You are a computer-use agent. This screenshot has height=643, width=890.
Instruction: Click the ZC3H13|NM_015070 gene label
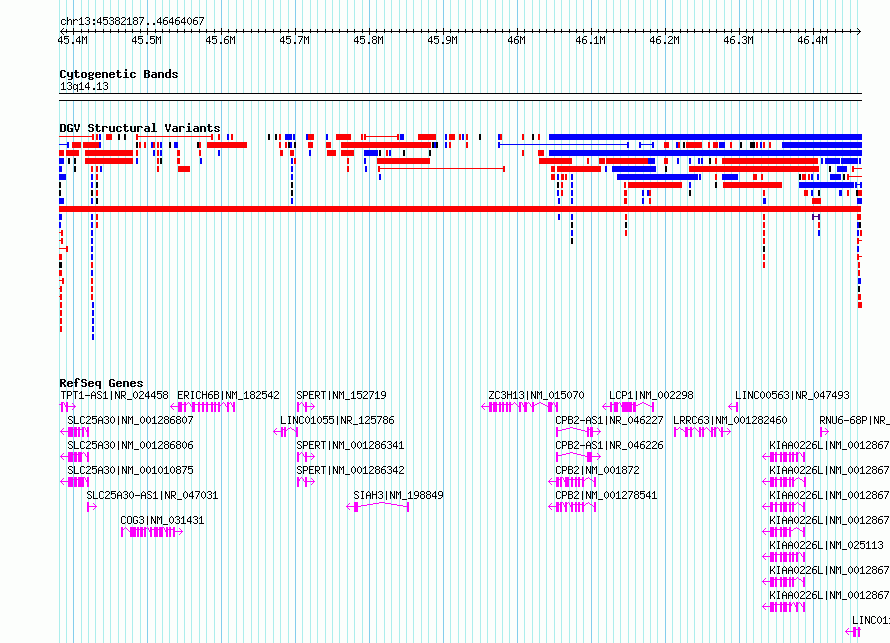point(536,396)
